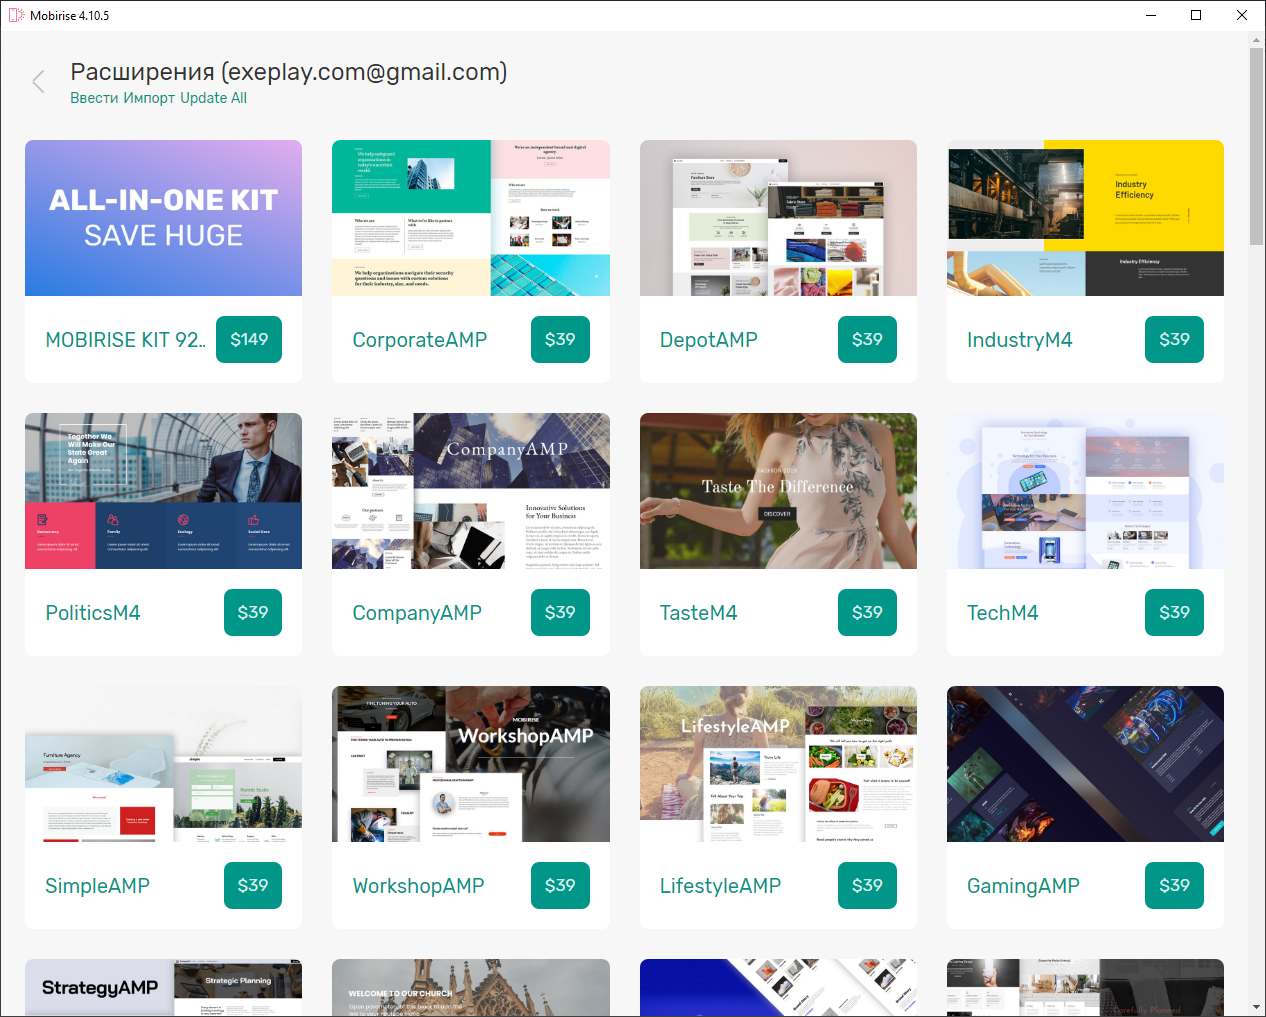Open the Welcome to Our Church thumbnail
The height and width of the screenshot is (1017, 1266).
point(471,988)
